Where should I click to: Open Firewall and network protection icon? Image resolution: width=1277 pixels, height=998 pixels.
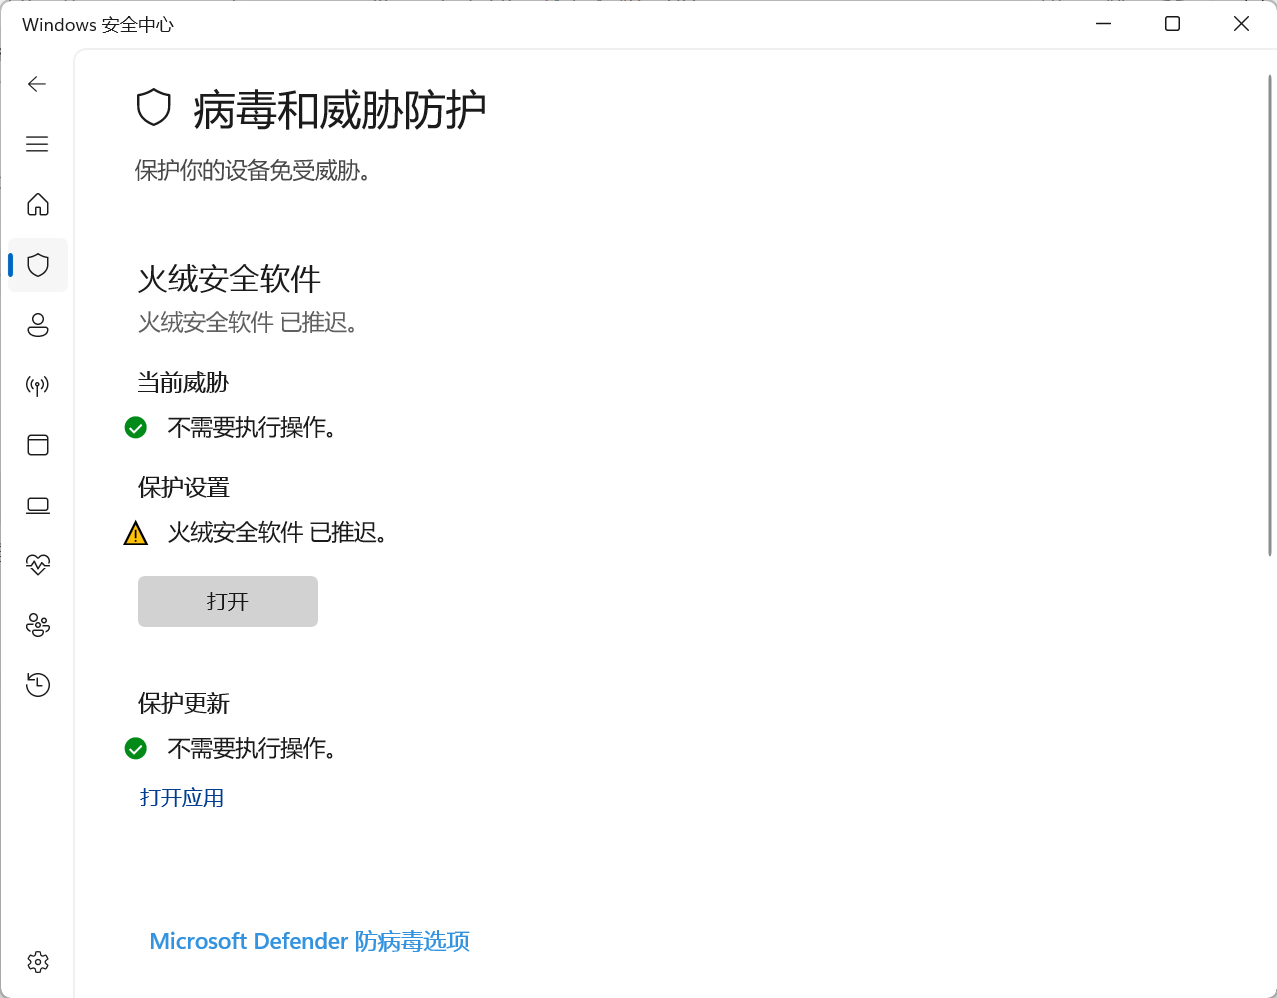tap(38, 385)
